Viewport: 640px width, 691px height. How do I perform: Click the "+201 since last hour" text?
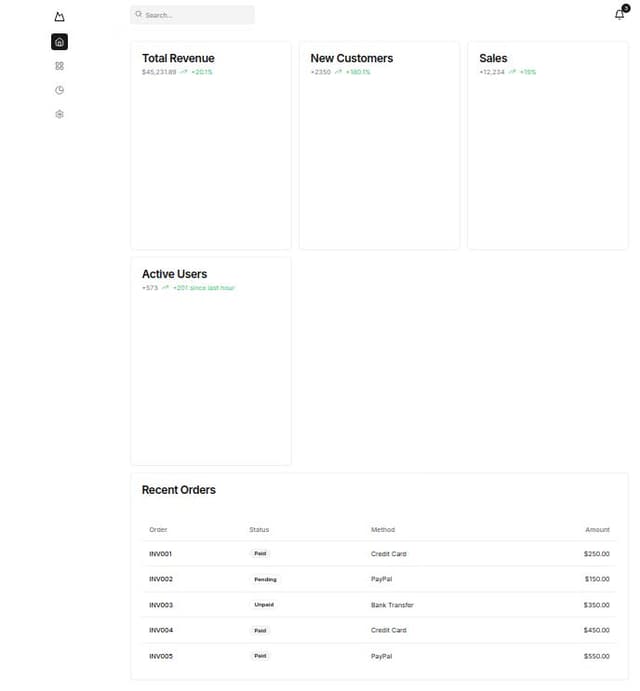pos(204,288)
